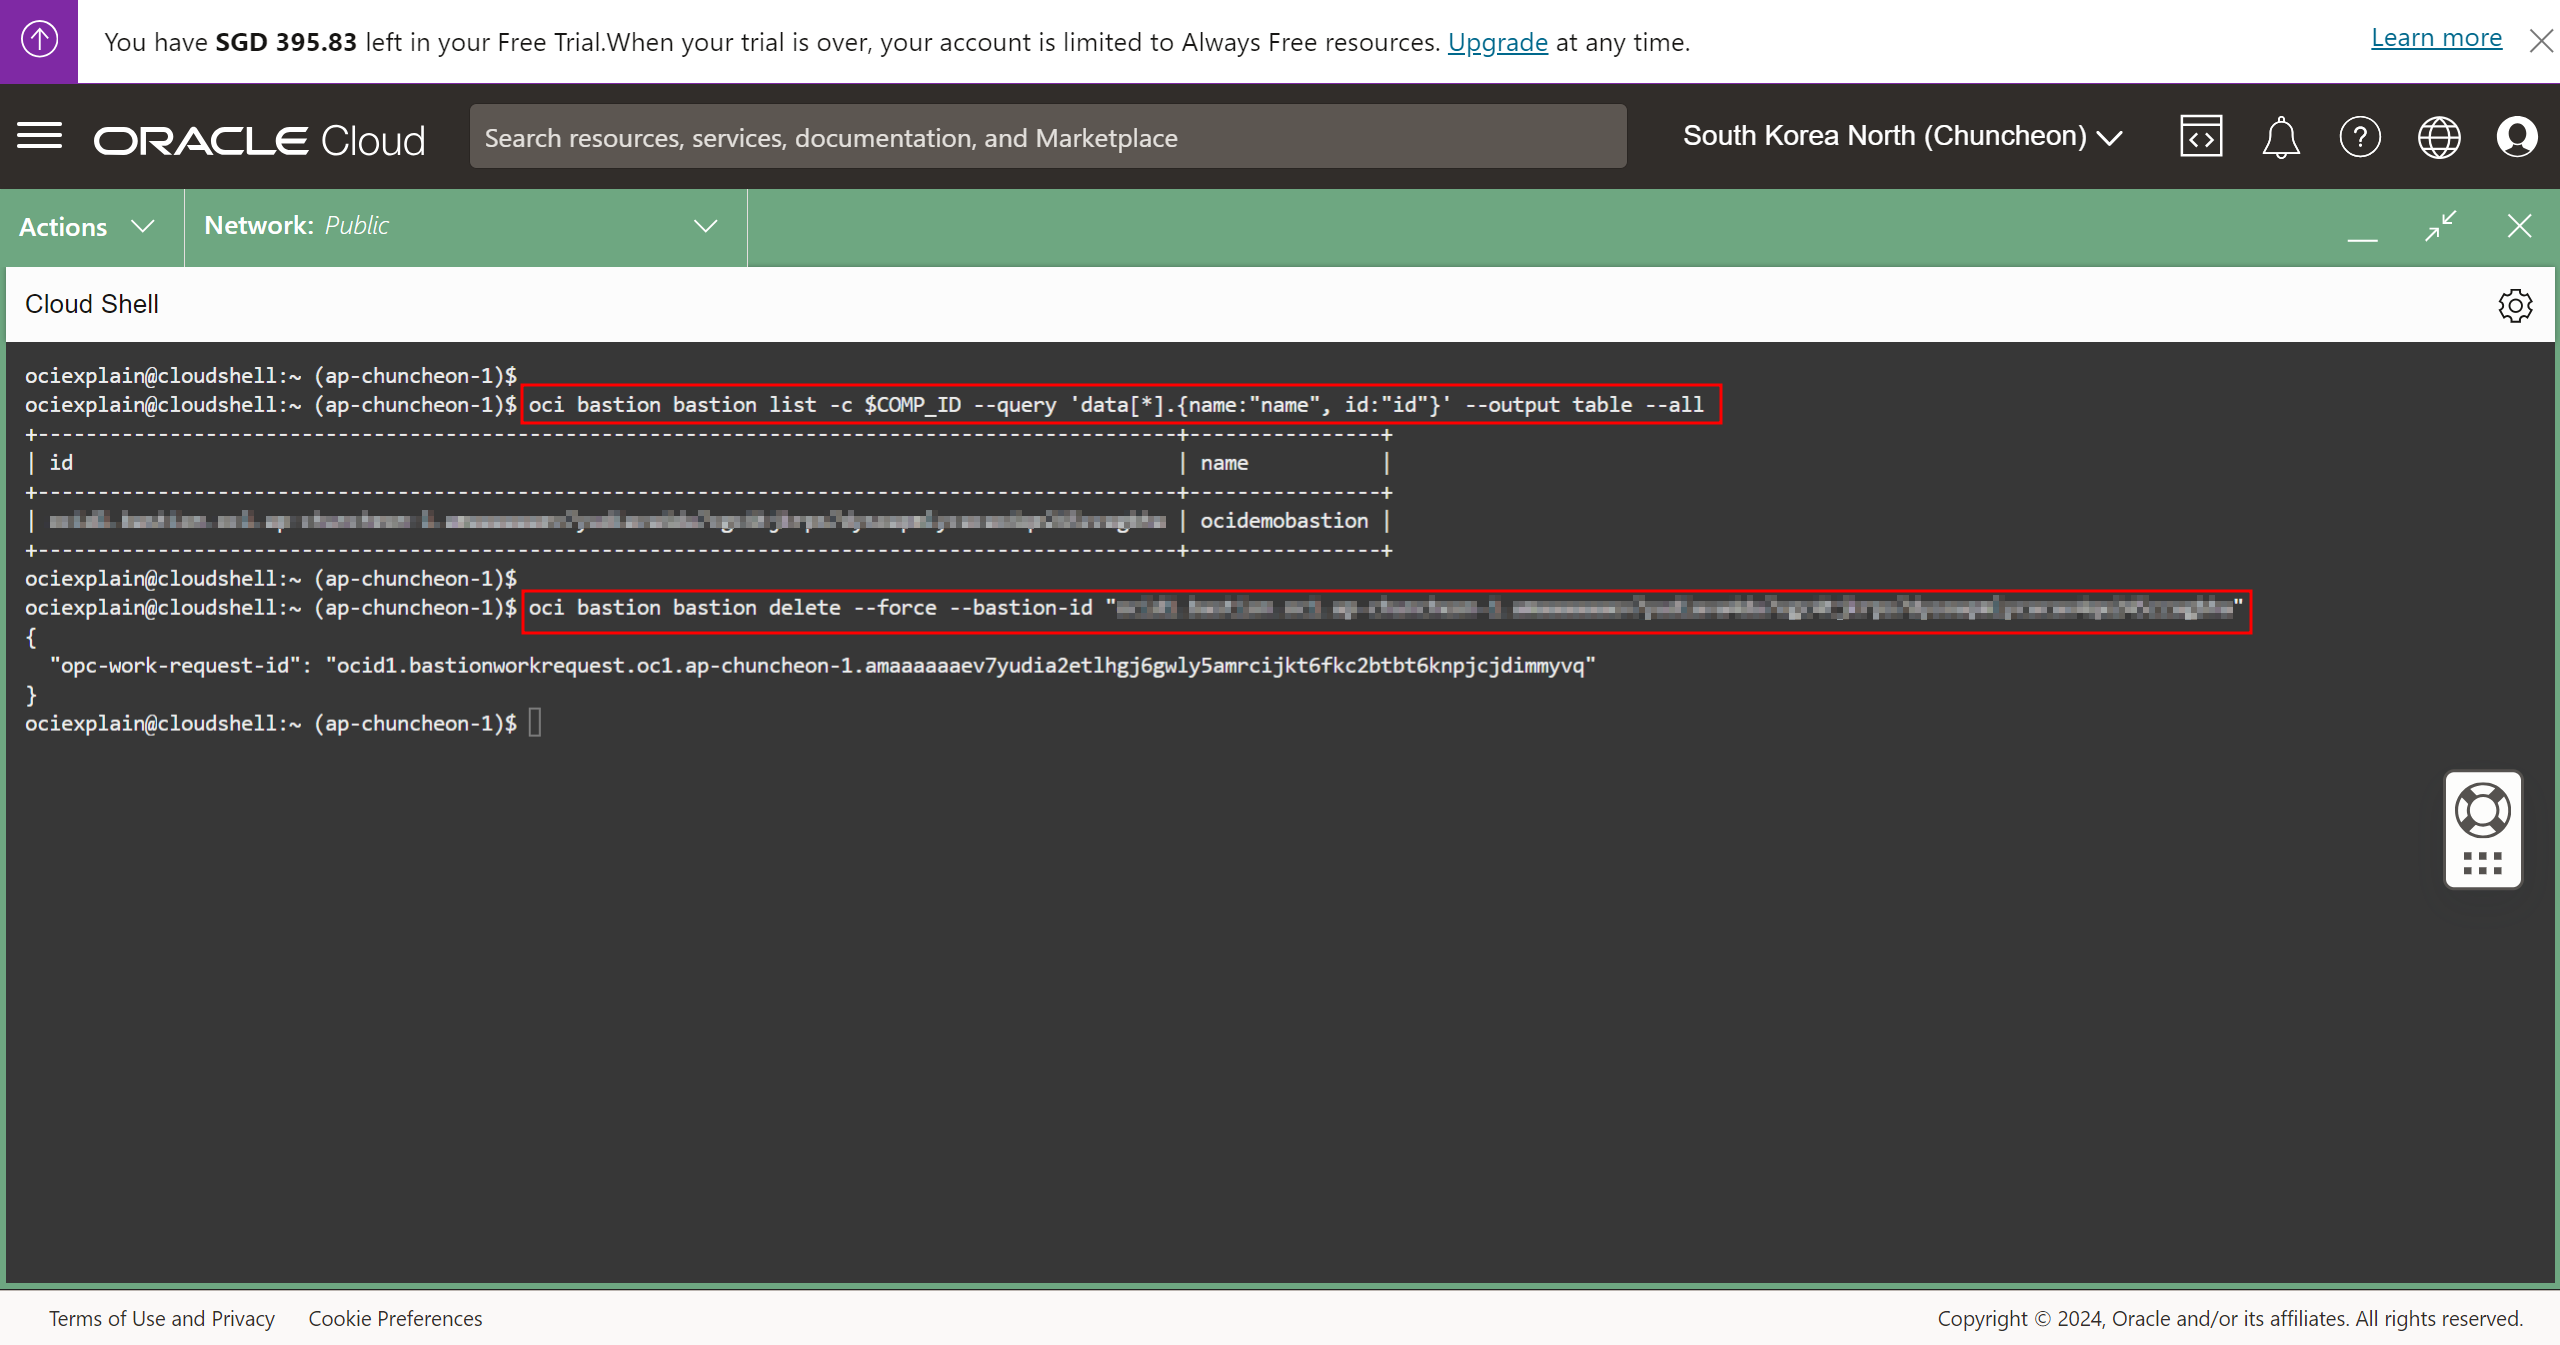Restore Cloud Shell panel size
Viewport: 2560px width, 1345px height.
(2440, 226)
